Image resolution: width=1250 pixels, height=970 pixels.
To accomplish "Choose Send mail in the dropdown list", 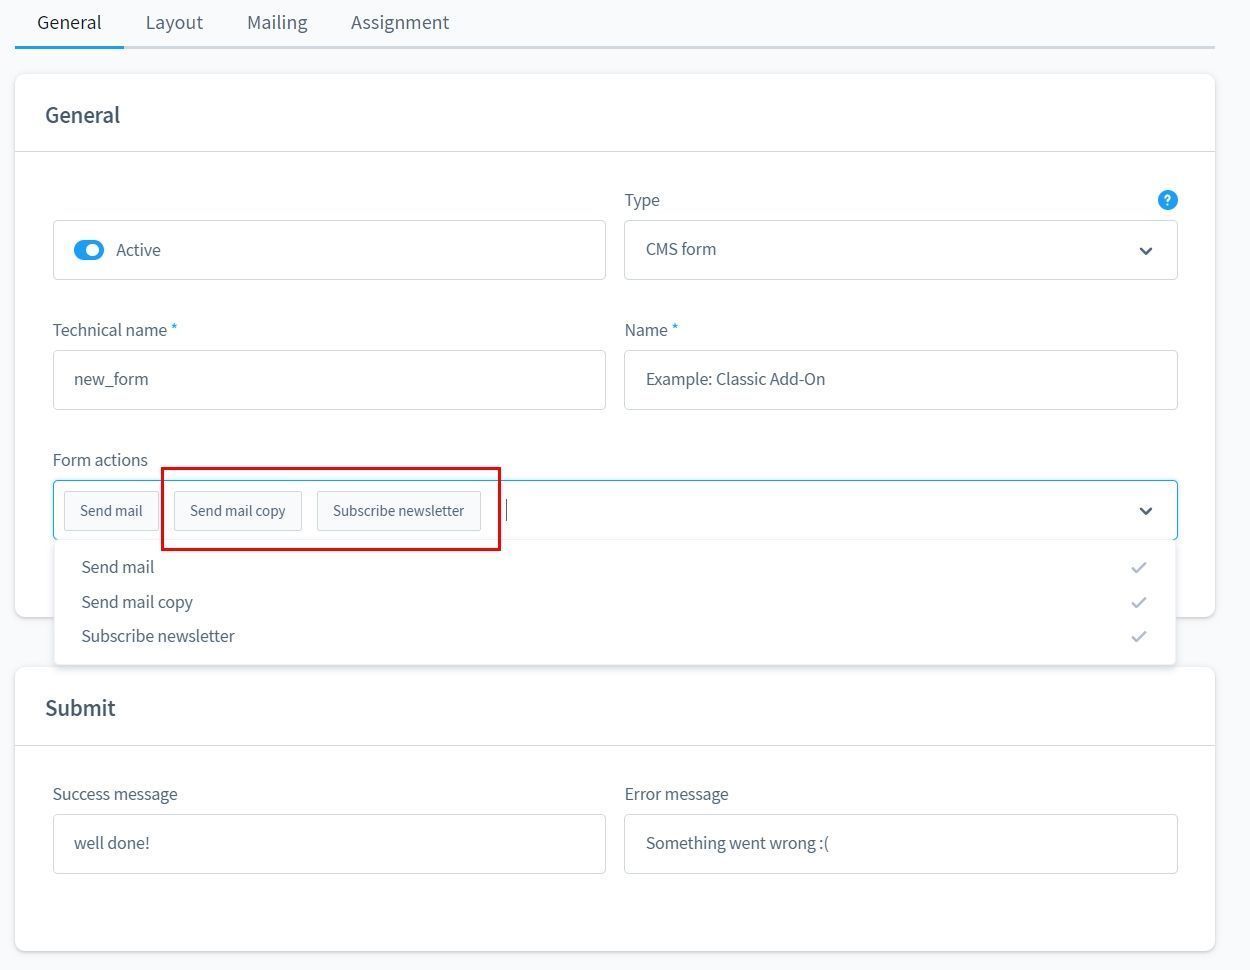I will 118,567.
